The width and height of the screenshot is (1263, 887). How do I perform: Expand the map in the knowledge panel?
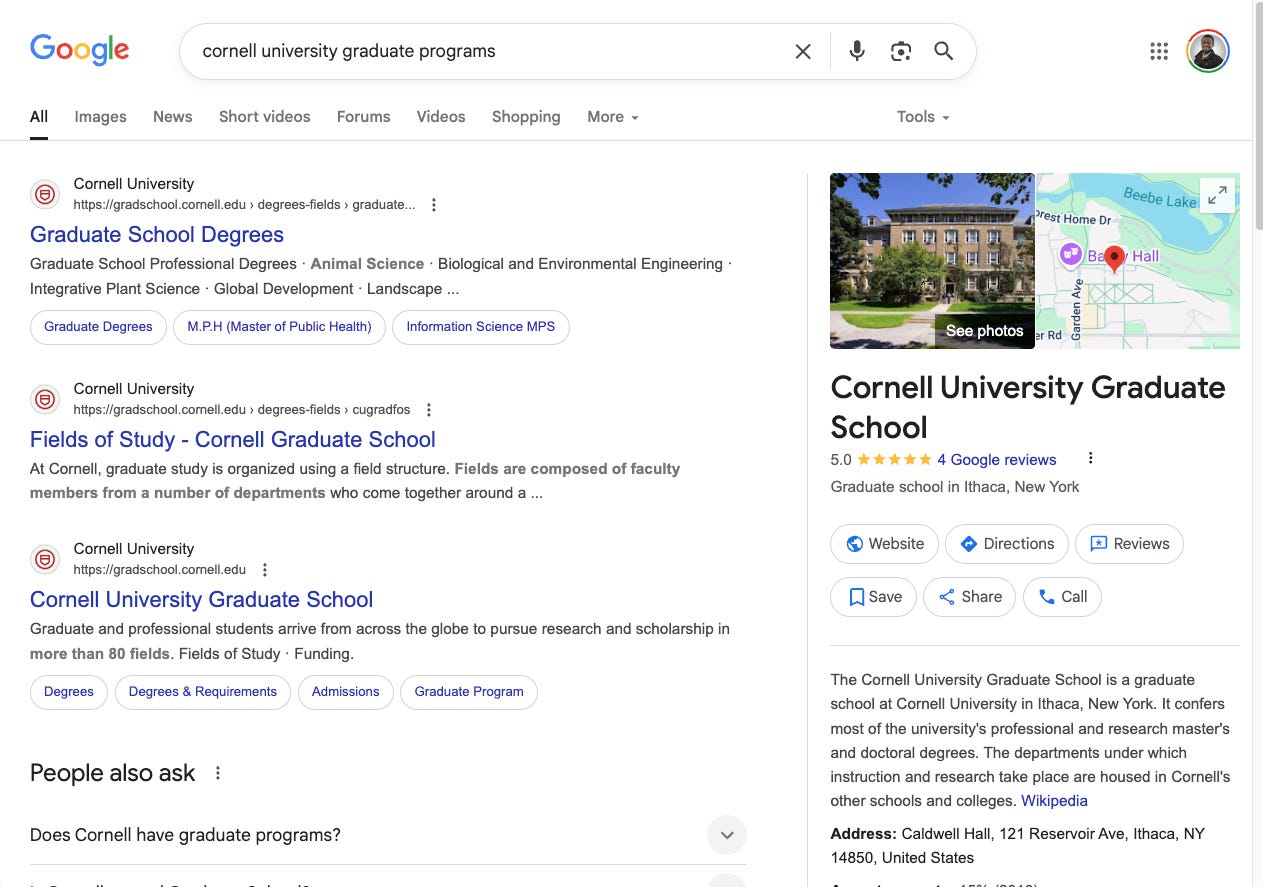pyautogui.click(x=1217, y=196)
